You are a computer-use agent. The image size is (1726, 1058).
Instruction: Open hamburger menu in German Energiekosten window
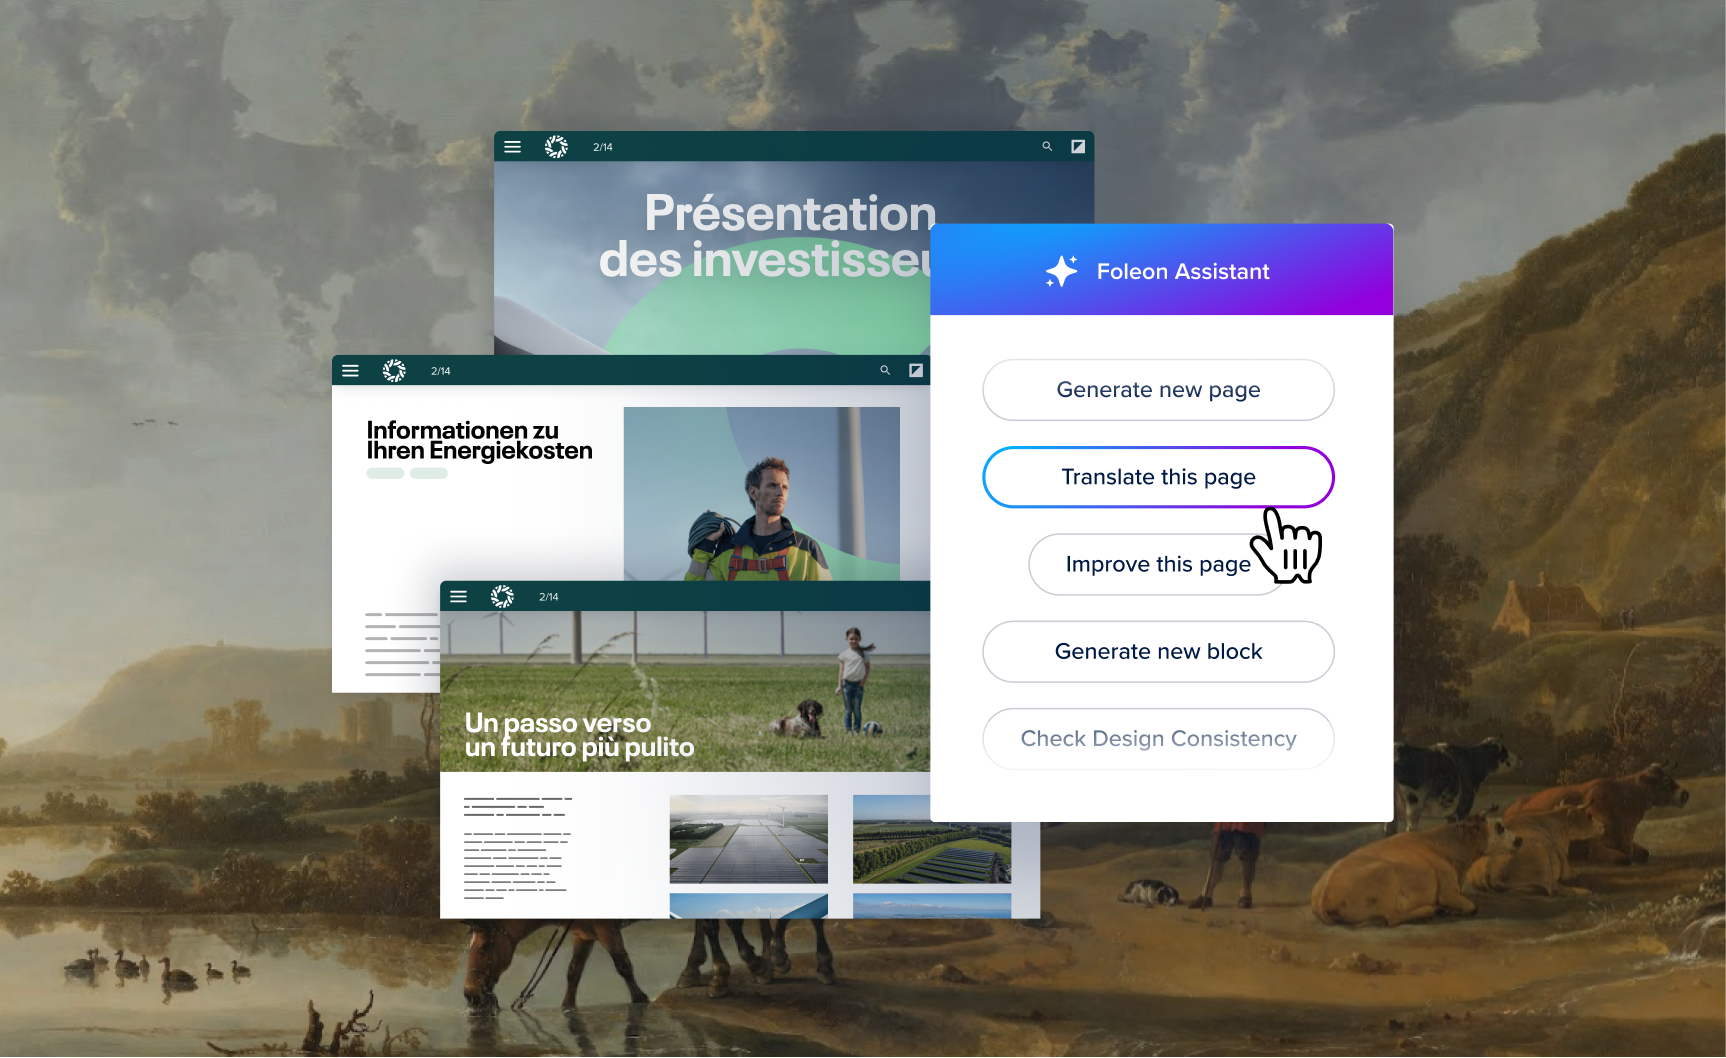pyautogui.click(x=350, y=370)
